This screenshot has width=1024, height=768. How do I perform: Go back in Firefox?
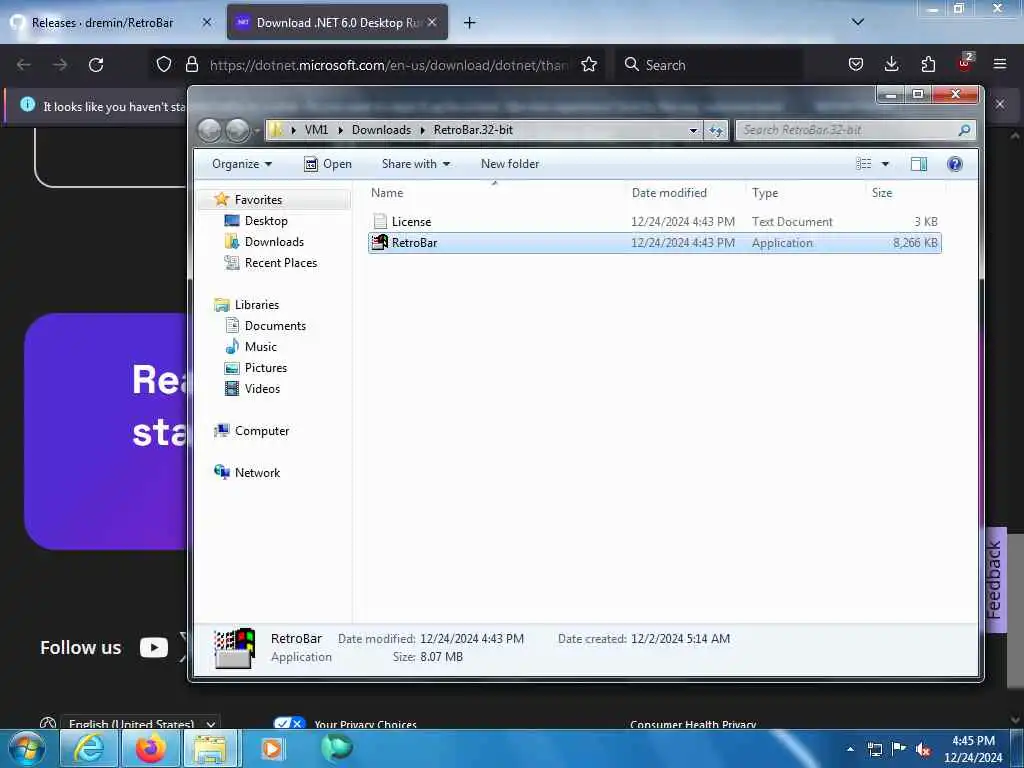[24, 65]
